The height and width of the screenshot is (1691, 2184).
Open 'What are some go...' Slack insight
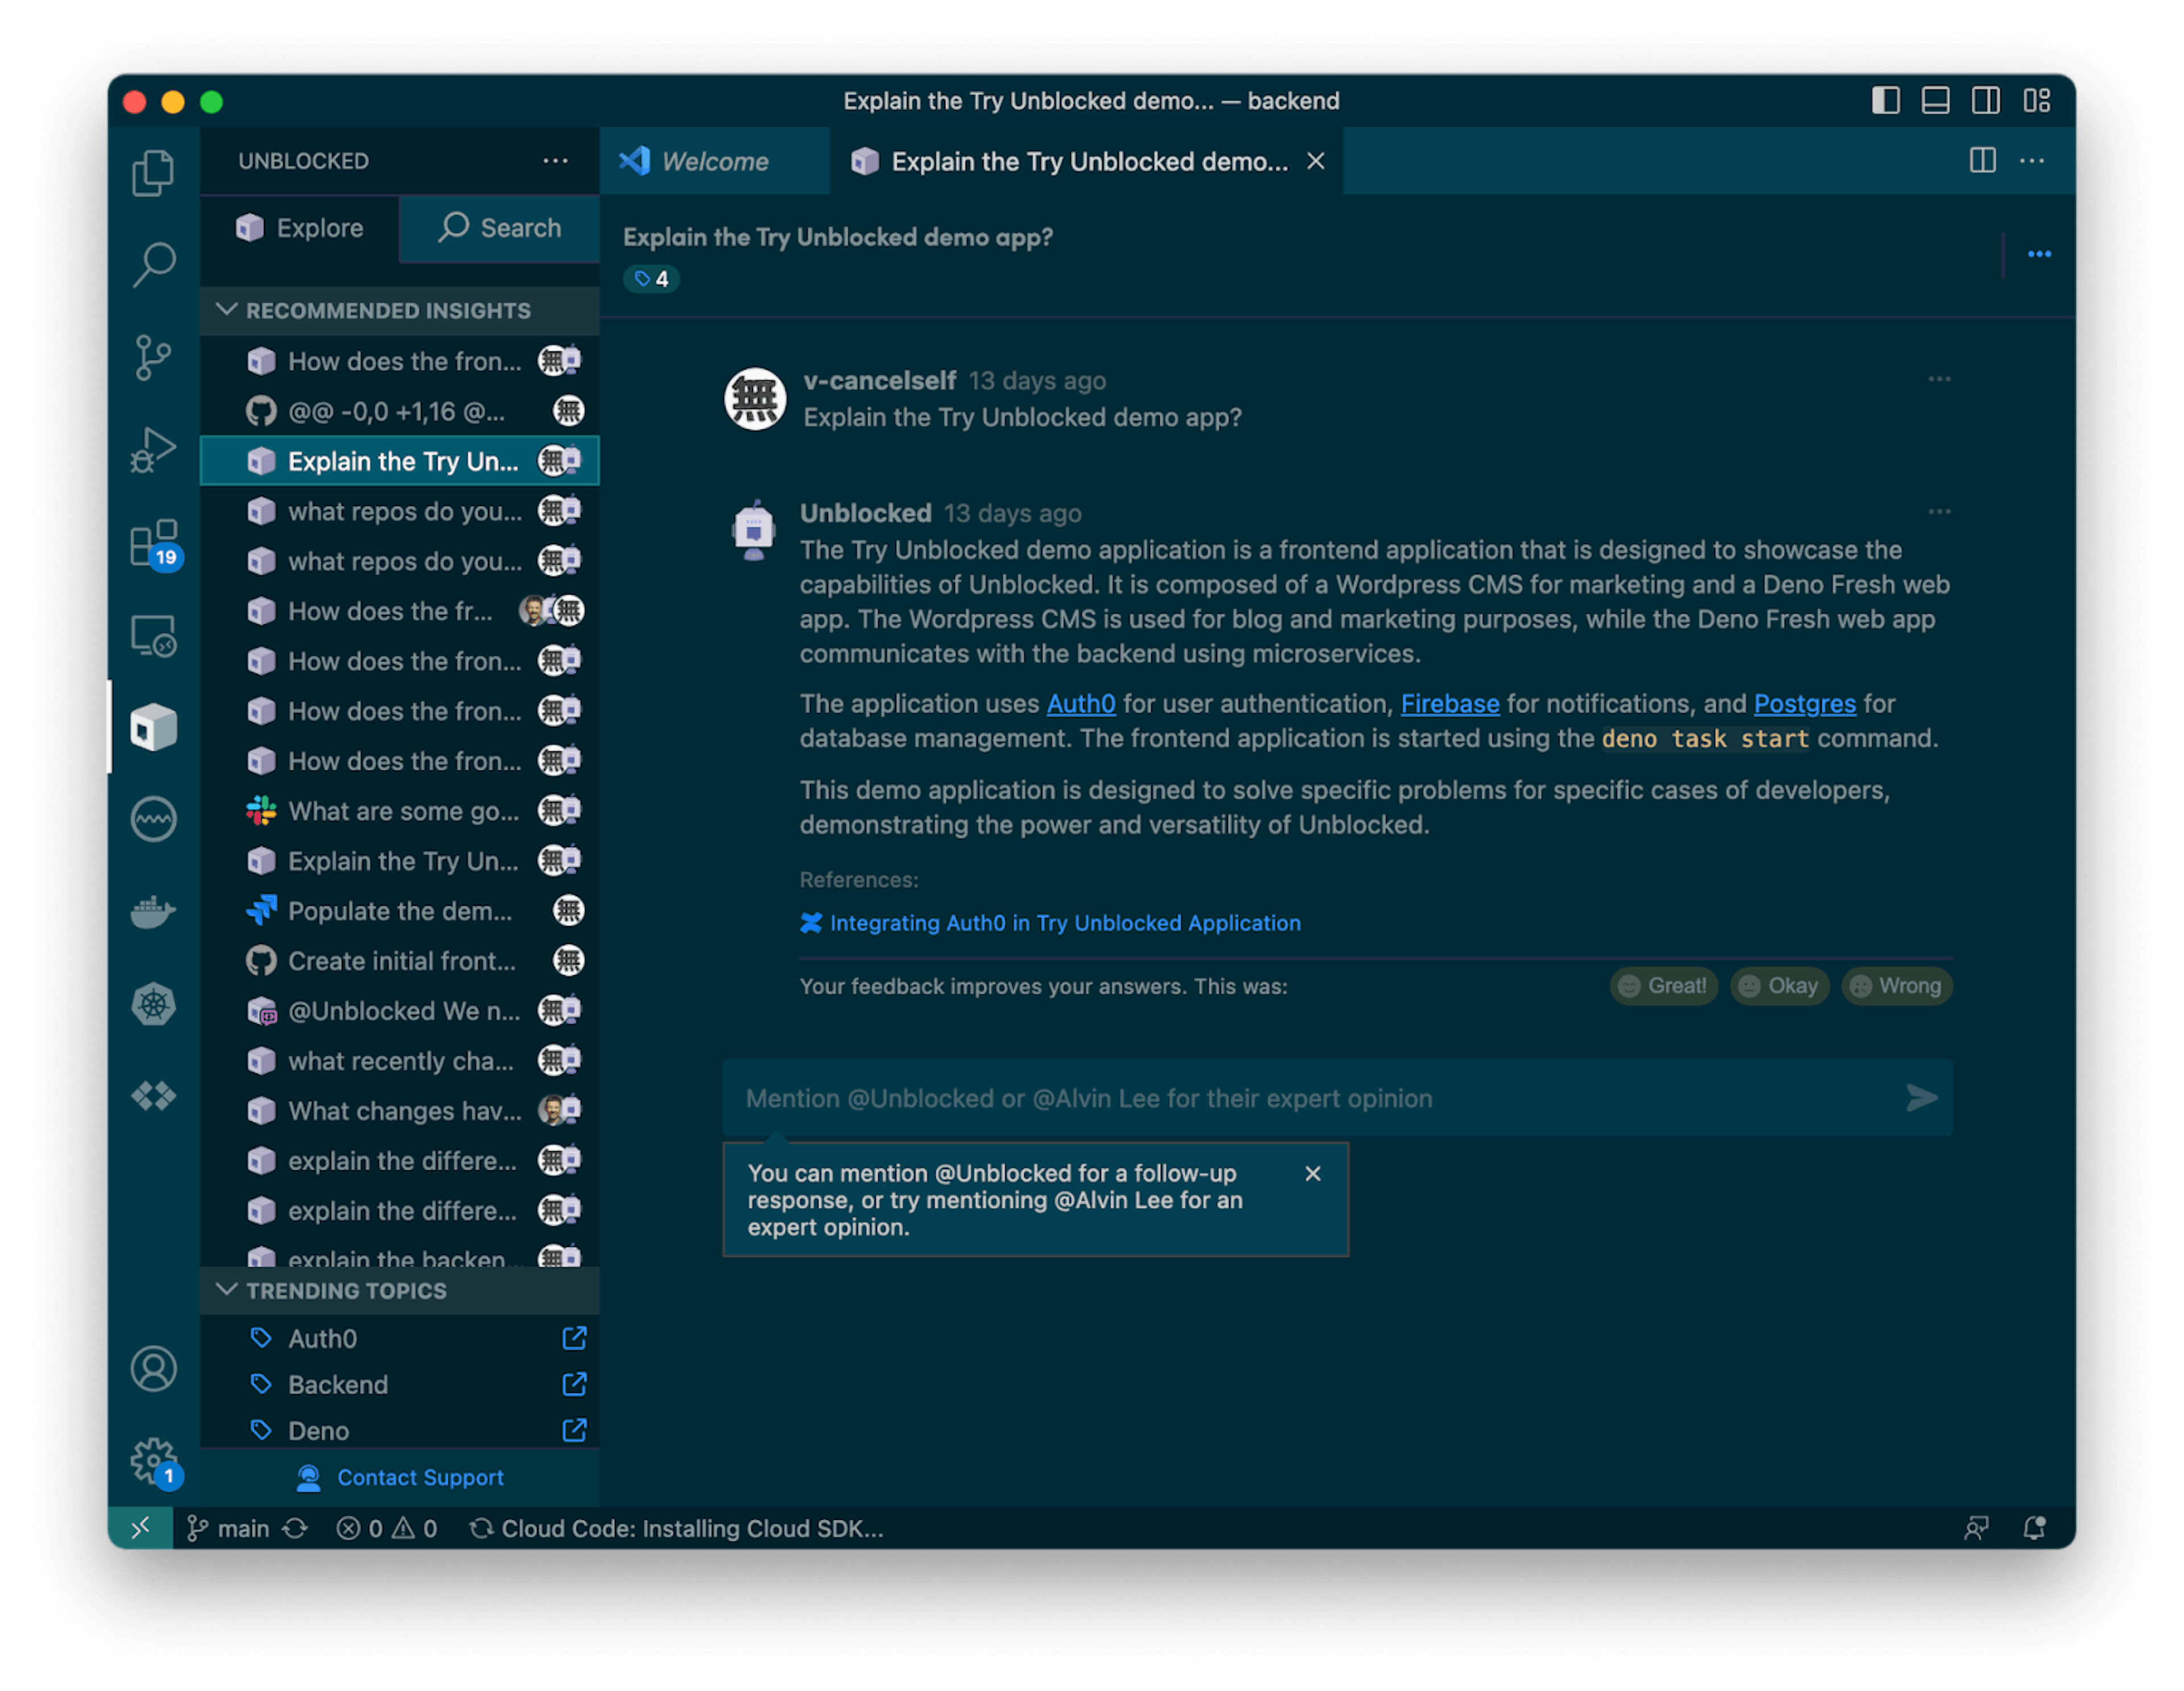399,810
